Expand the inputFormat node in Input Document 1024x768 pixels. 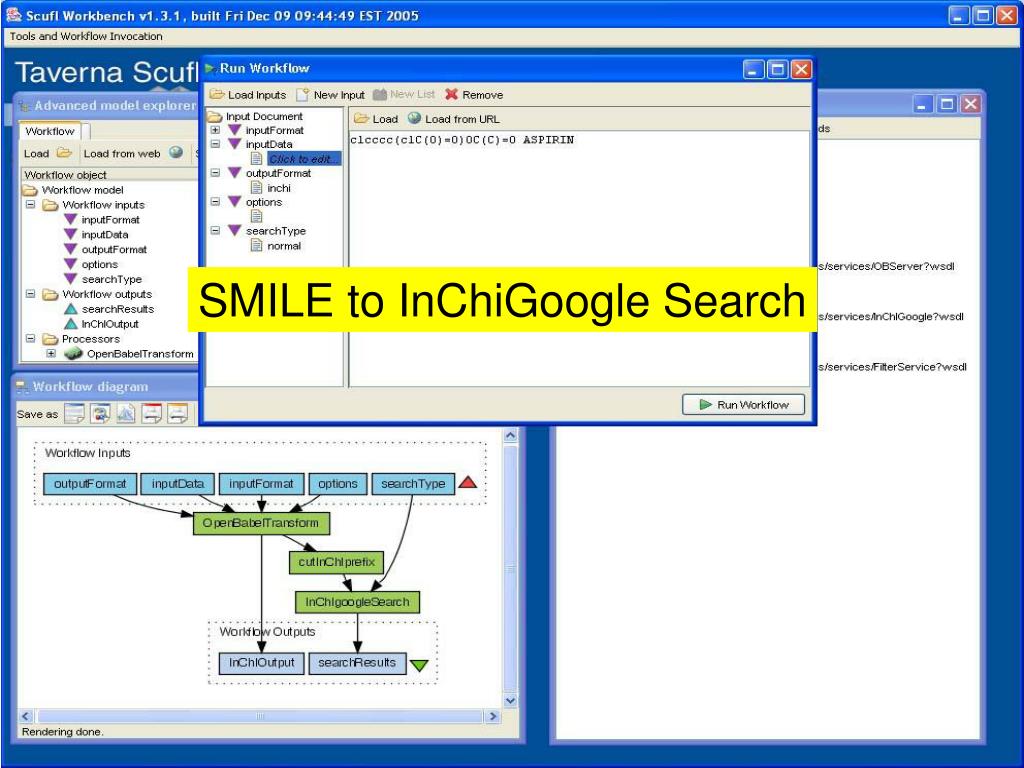[215, 130]
